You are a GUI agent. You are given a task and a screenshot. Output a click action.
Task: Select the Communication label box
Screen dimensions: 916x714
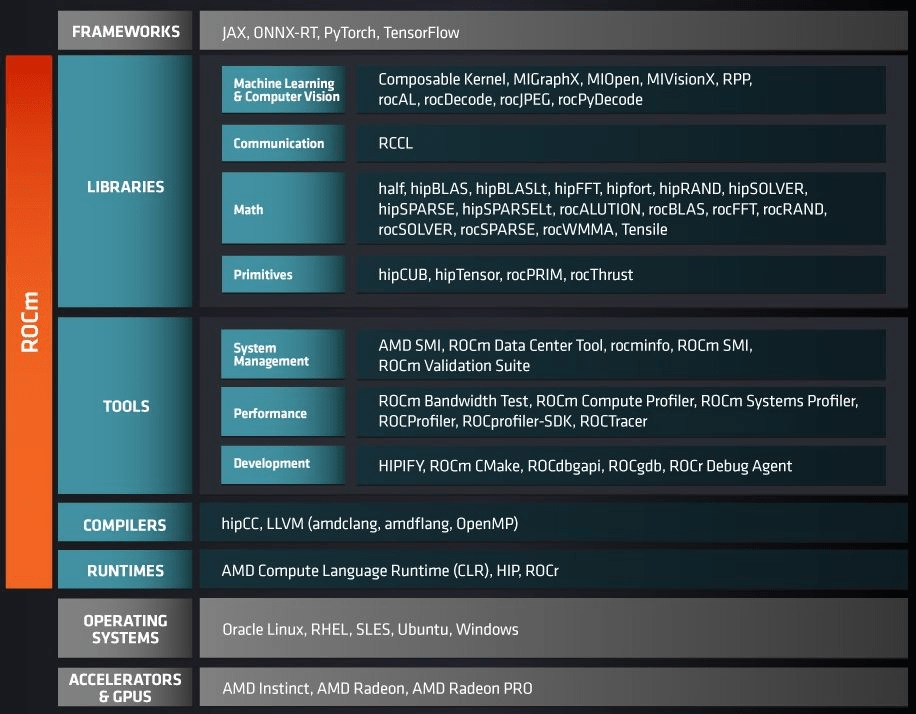click(283, 143)
